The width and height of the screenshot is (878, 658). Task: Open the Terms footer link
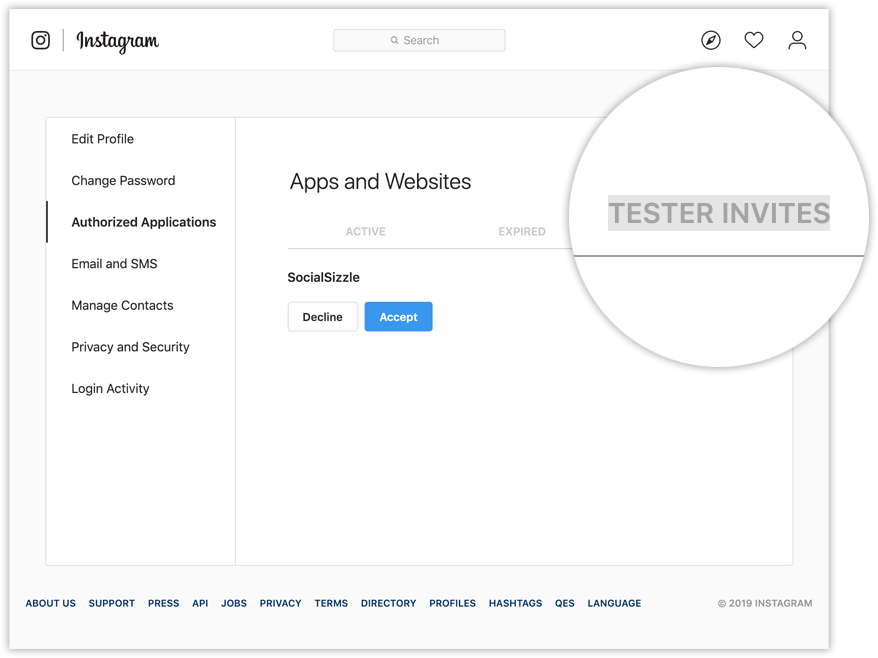click(x=331, y=603)
